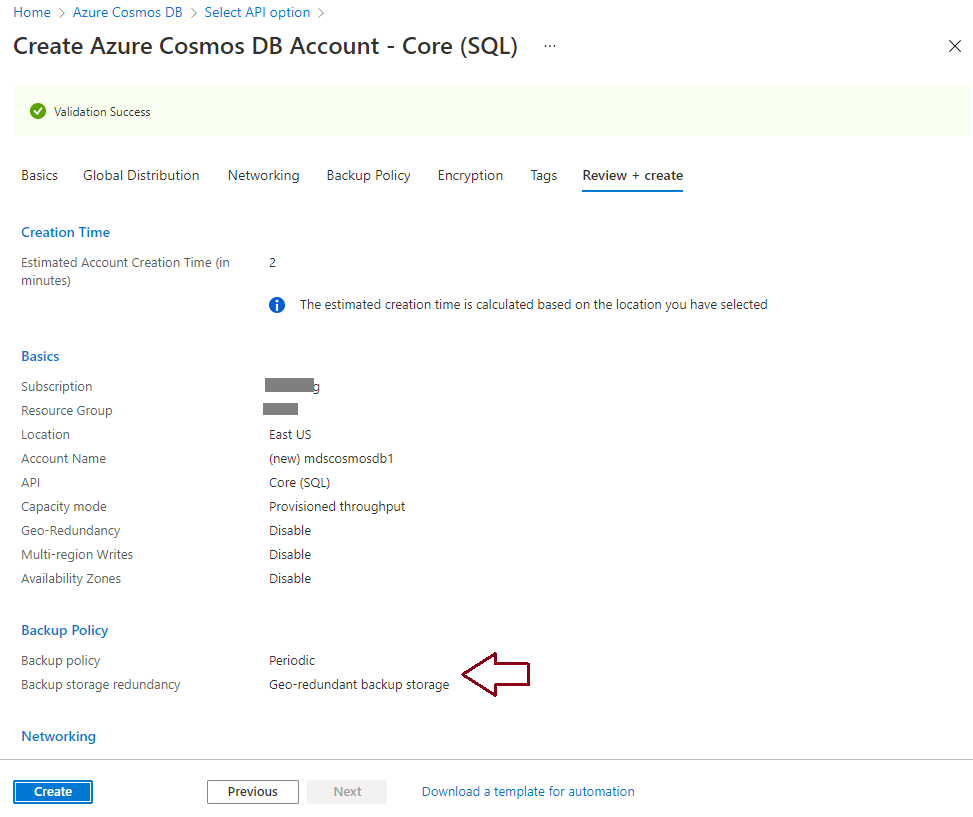Close the Create Cosmos DB Account blade
Viewport: 973px width, 817px height.
point(954,46)
